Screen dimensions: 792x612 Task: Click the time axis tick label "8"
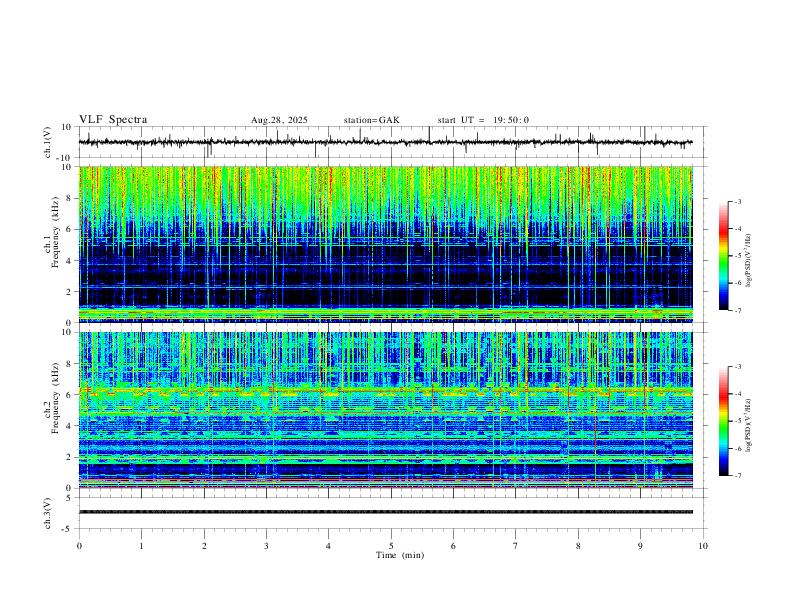point(578,546)
